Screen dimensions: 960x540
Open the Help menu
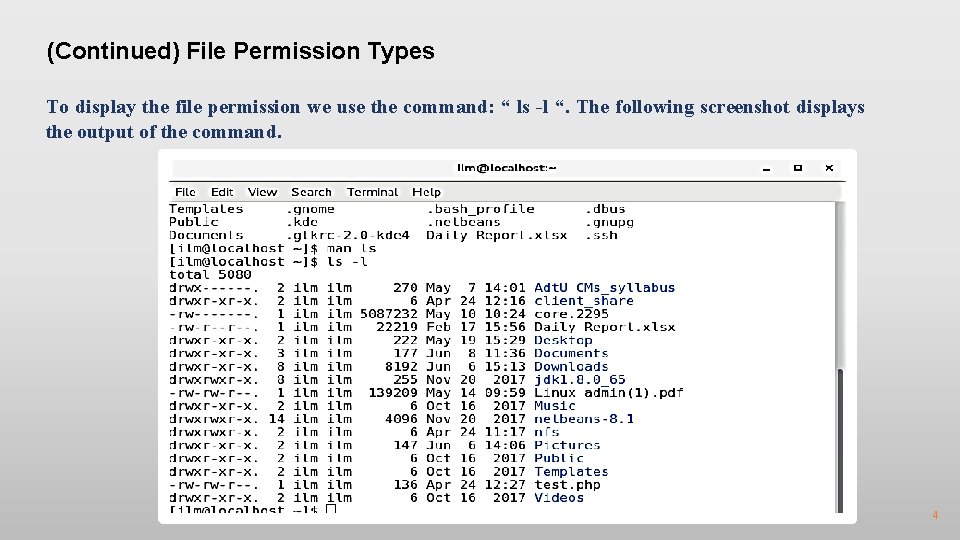coord(426,192)
